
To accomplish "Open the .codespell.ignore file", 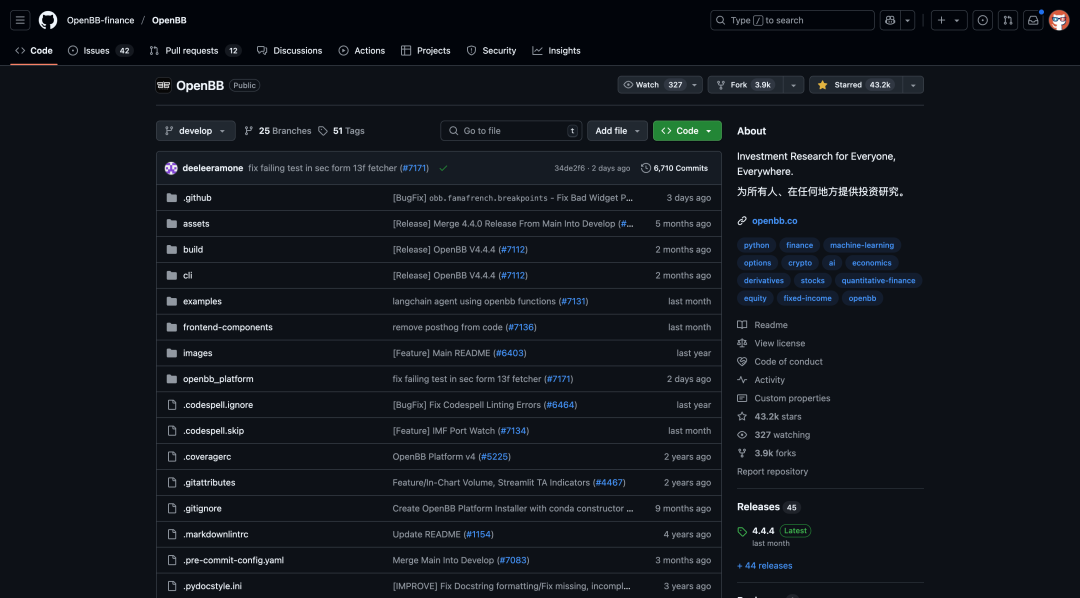I will point(218,405).
